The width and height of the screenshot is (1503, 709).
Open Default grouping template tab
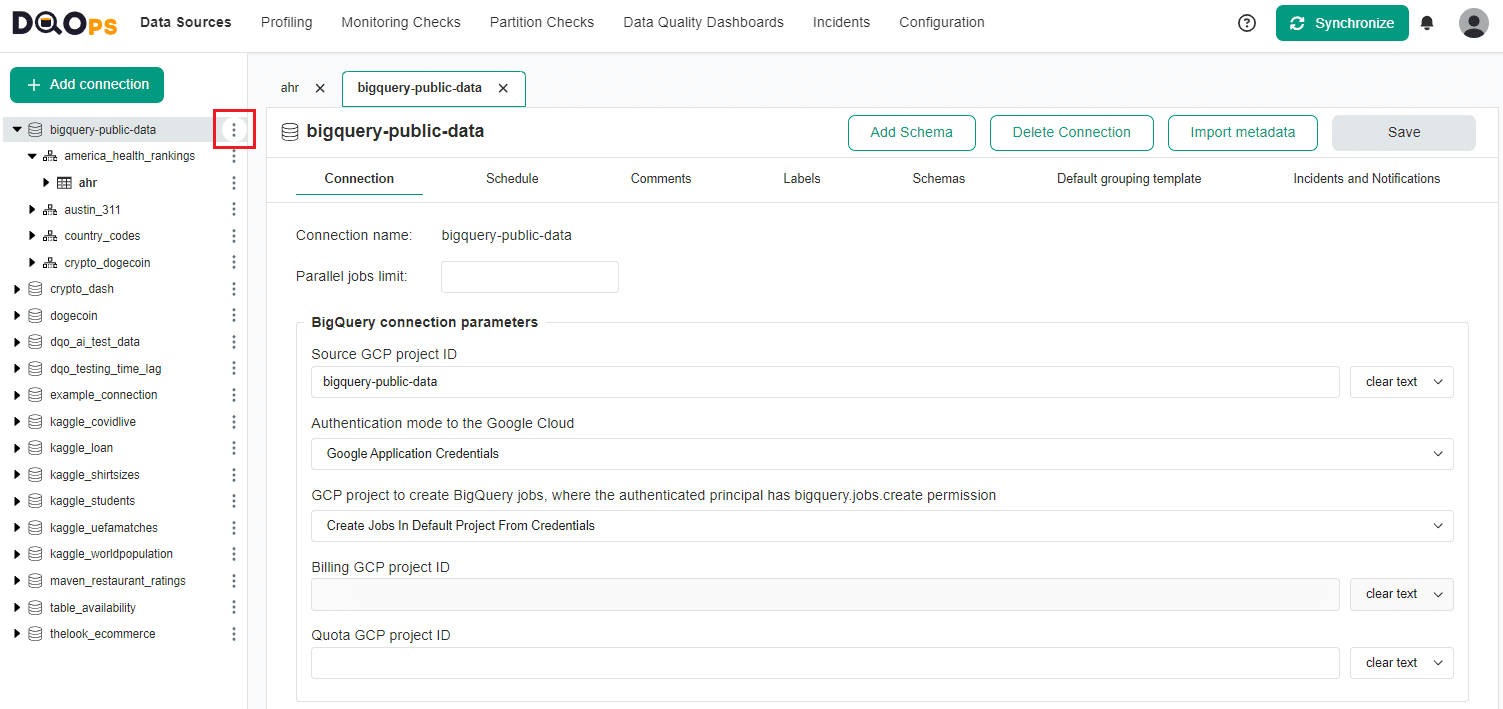tap(1129, 179)
